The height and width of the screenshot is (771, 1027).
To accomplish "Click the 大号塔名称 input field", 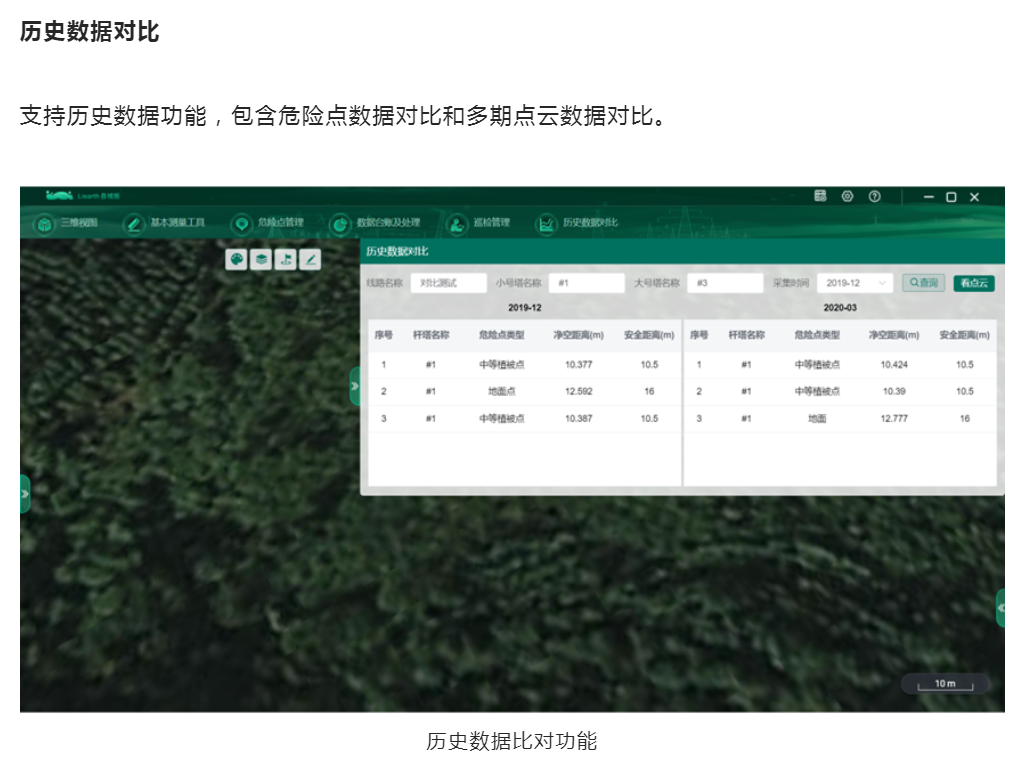I will pos(725,283).
